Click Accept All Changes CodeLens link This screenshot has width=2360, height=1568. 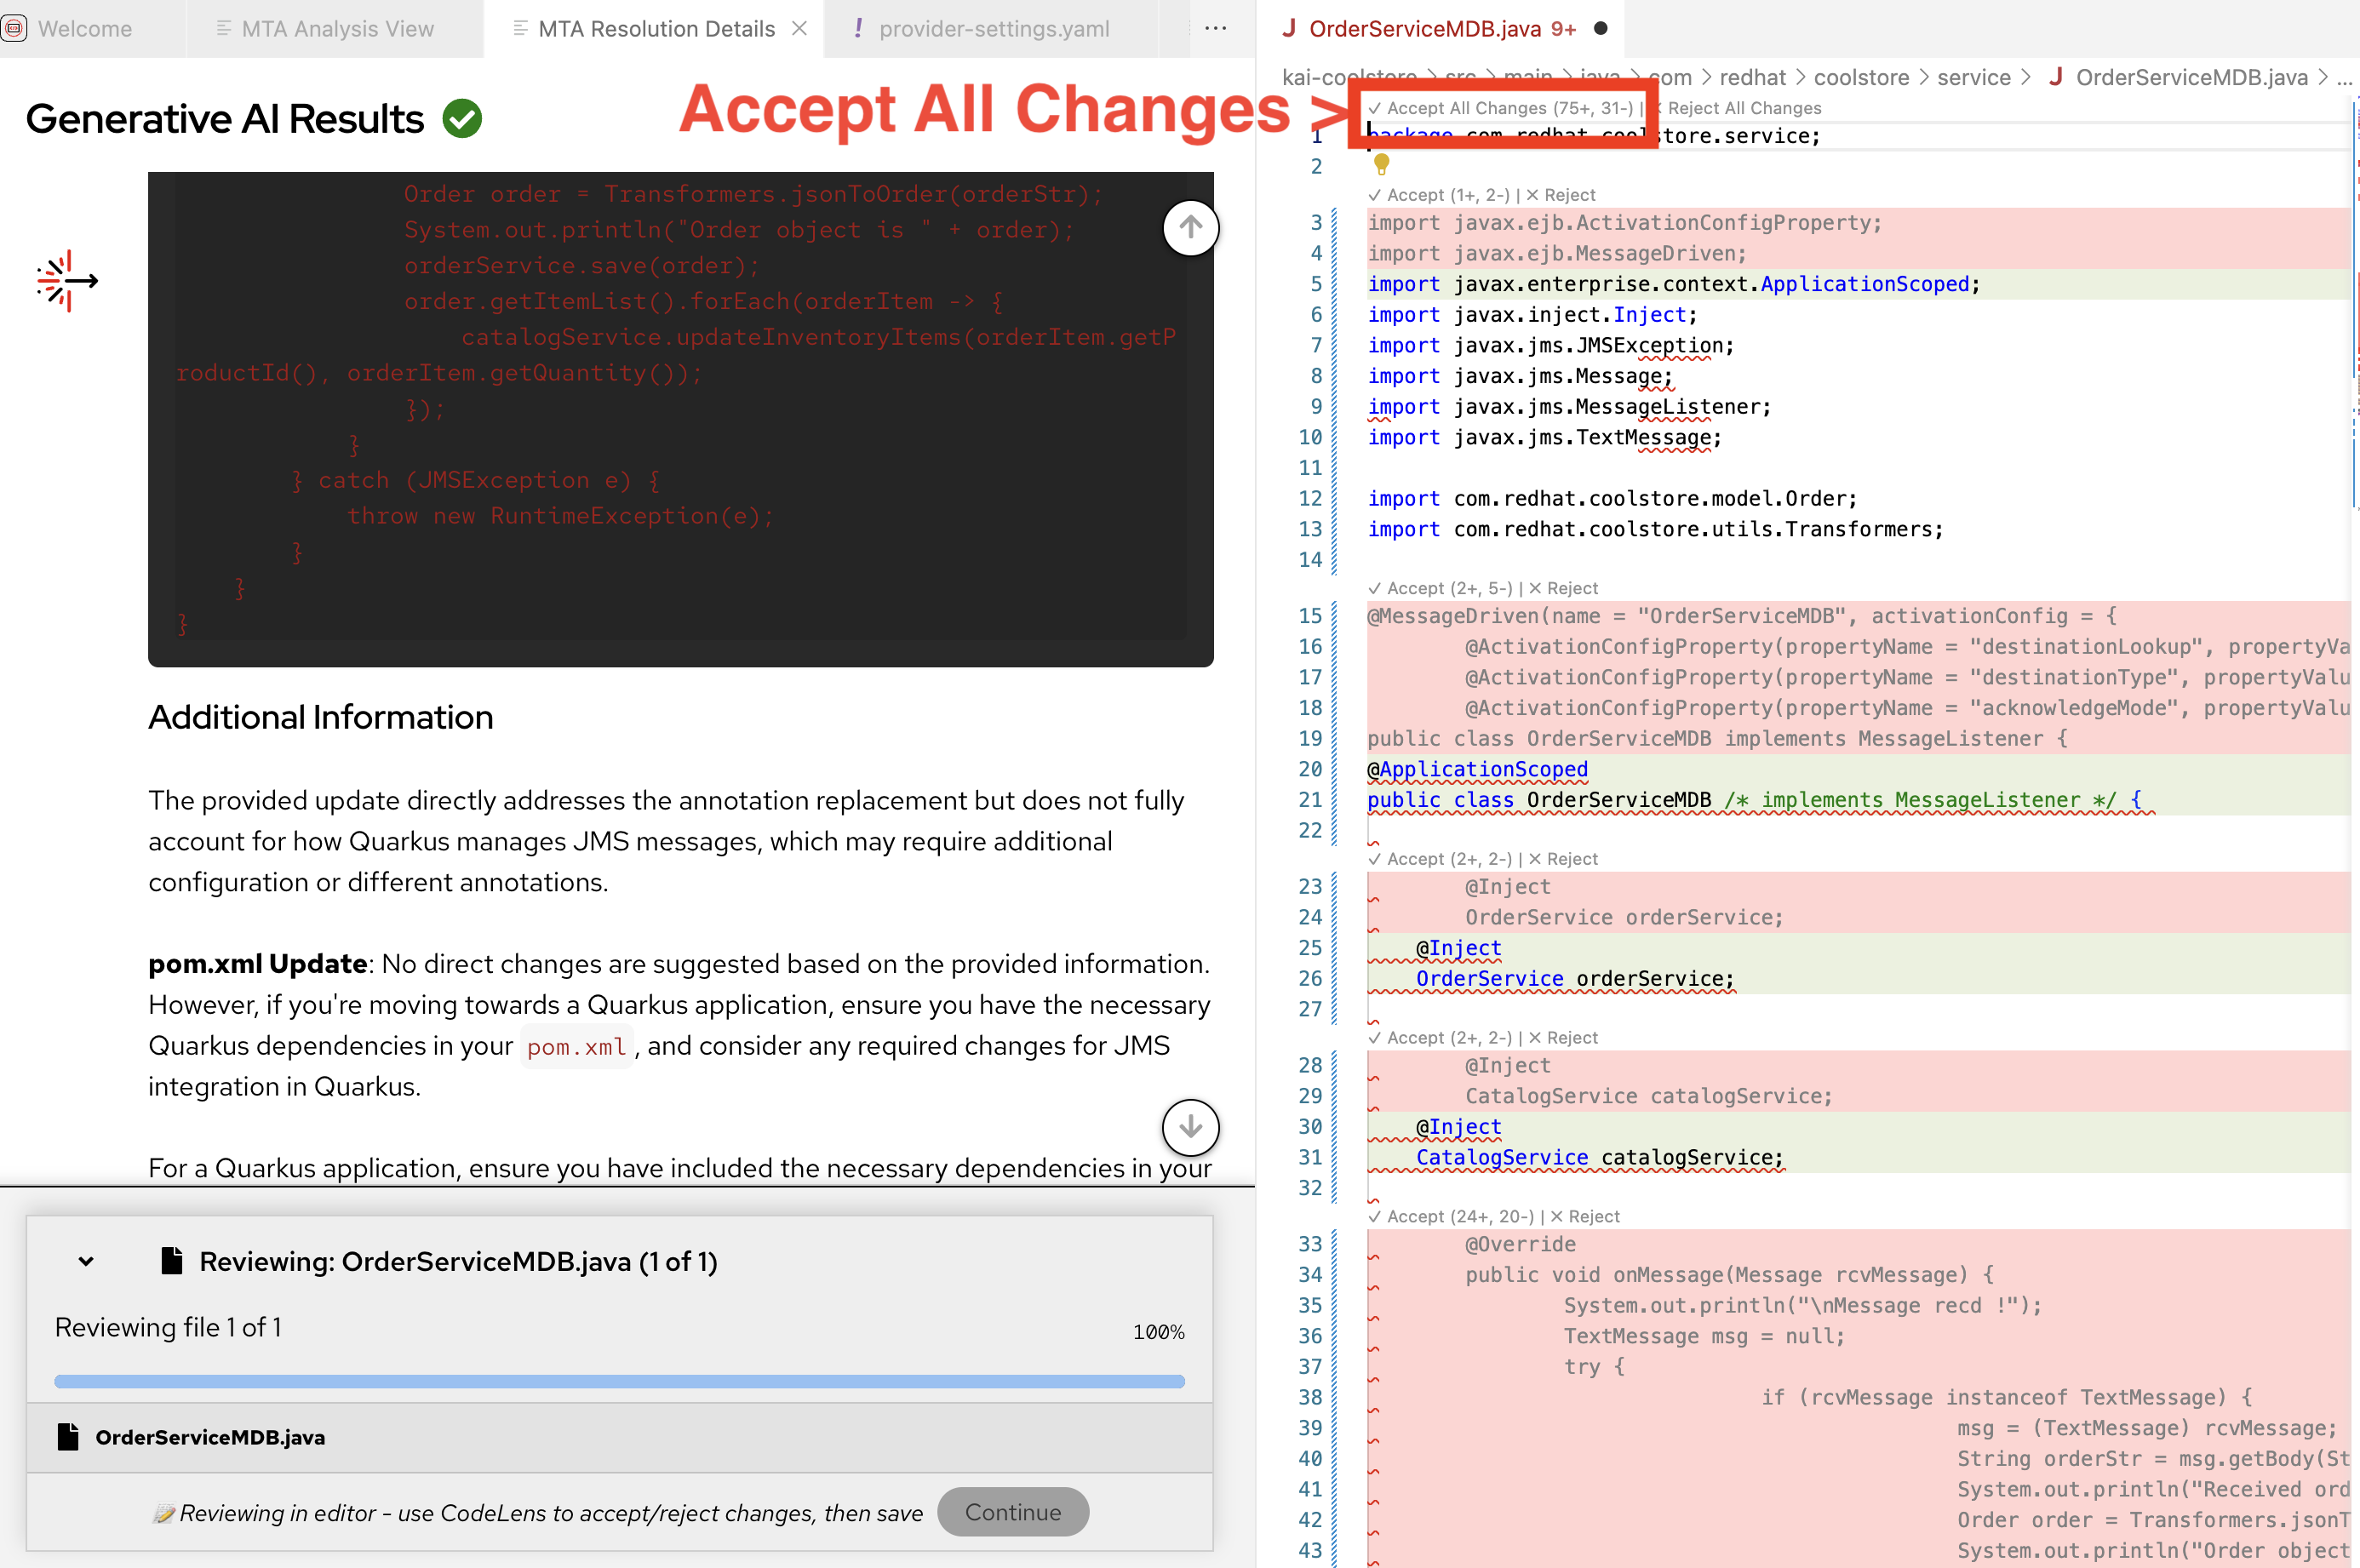pyautogui.click(x=1500, y=108)
